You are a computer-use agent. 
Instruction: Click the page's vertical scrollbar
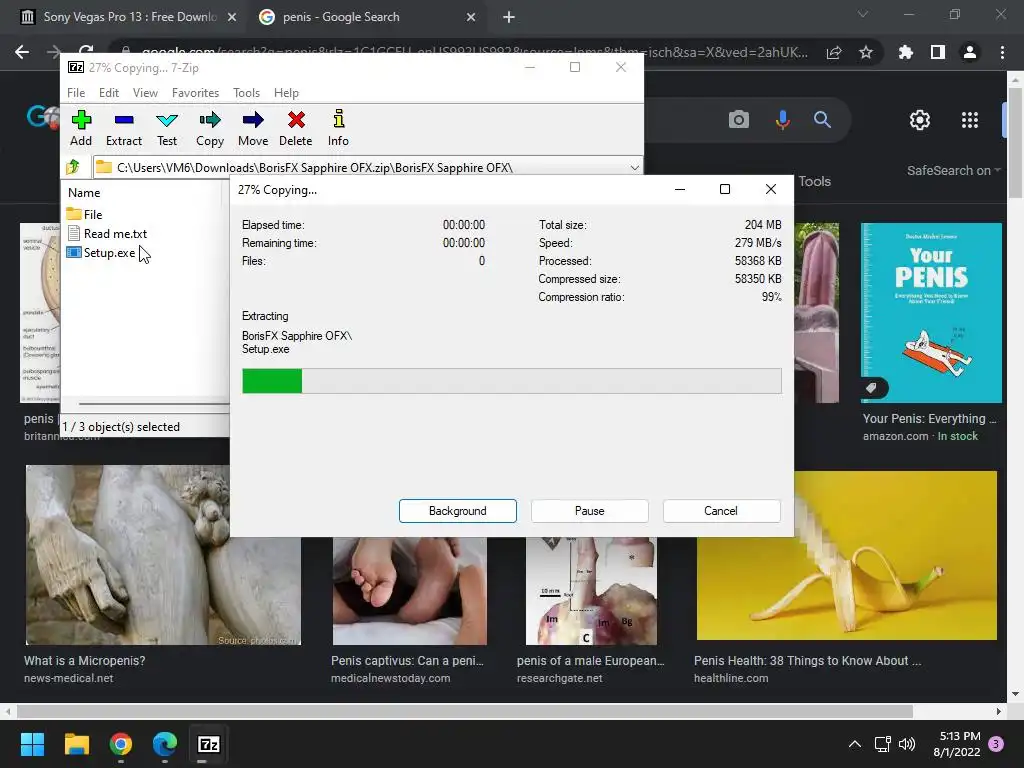pos(1015,144)
